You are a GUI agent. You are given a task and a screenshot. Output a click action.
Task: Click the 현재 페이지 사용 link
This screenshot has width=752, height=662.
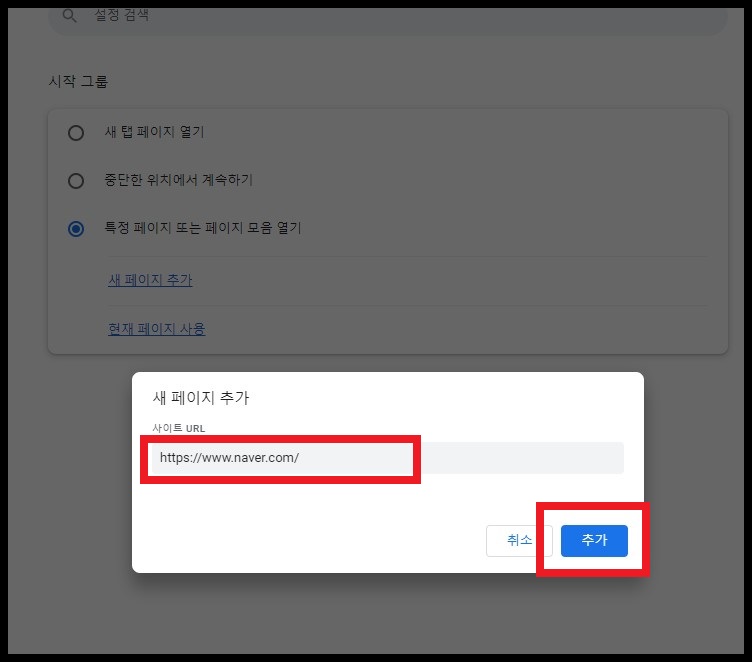pyautogui.click(x=157, y=329)
